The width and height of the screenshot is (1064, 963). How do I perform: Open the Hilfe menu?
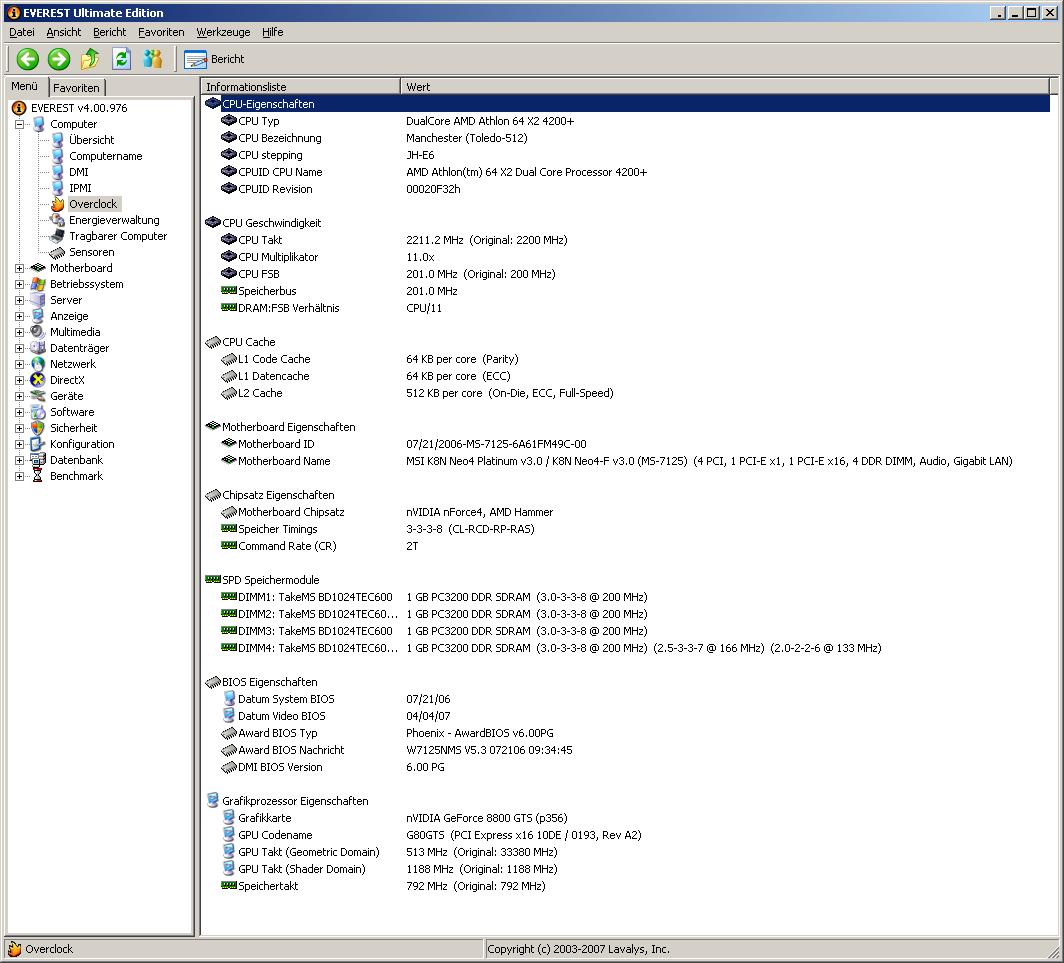(273, 32)
